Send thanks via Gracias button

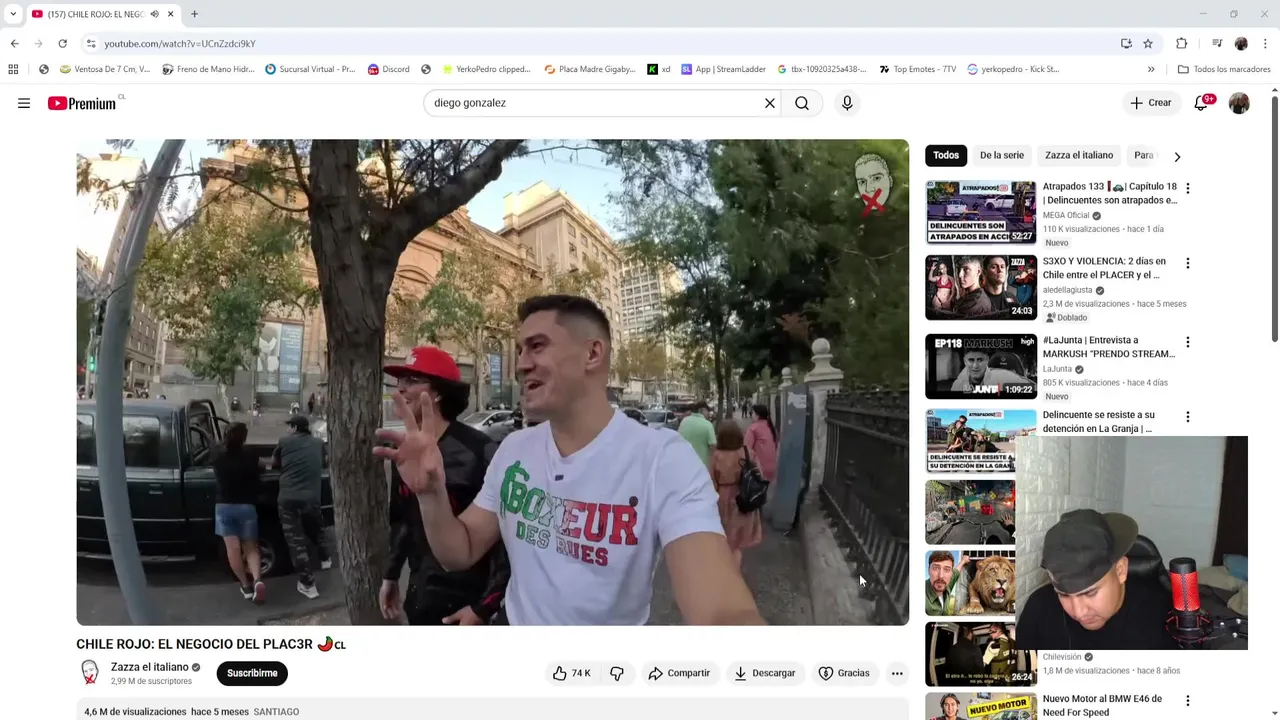coord(844,673)
